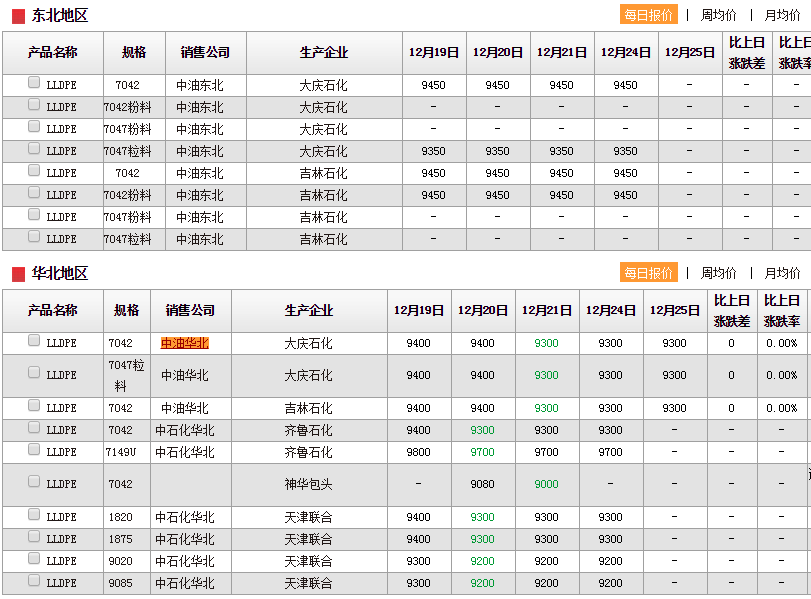
Task: Click 12月19日 header in 东北地区 table
Action: coord(434,52)
